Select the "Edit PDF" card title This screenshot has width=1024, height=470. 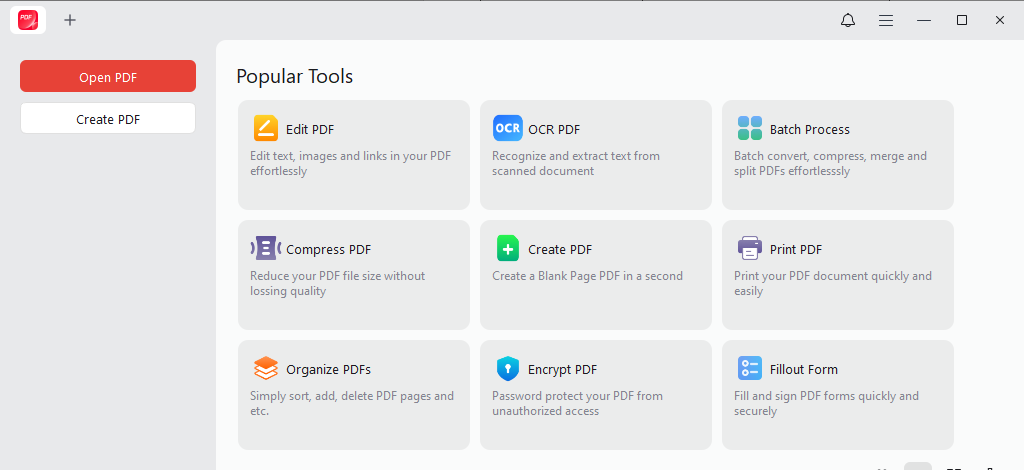pos(310,129)
